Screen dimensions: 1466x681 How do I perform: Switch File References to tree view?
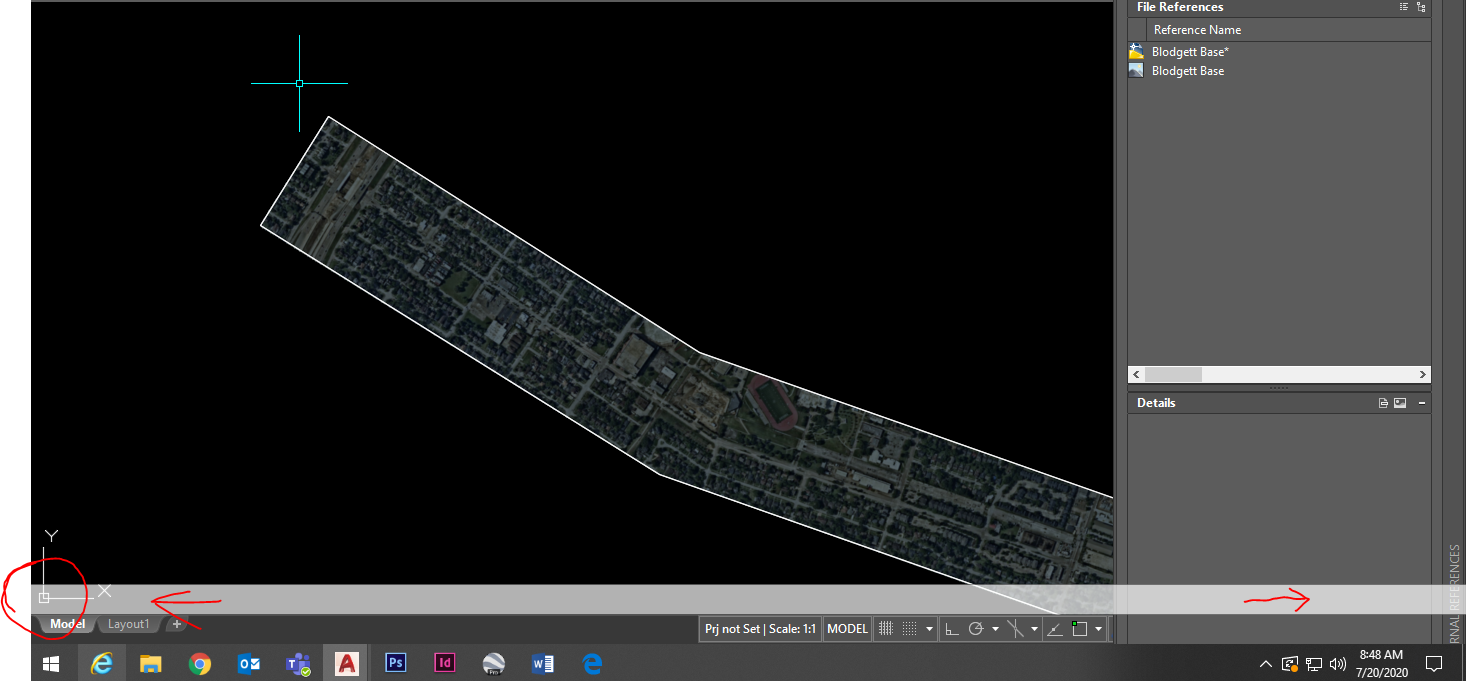point(1421,7)
